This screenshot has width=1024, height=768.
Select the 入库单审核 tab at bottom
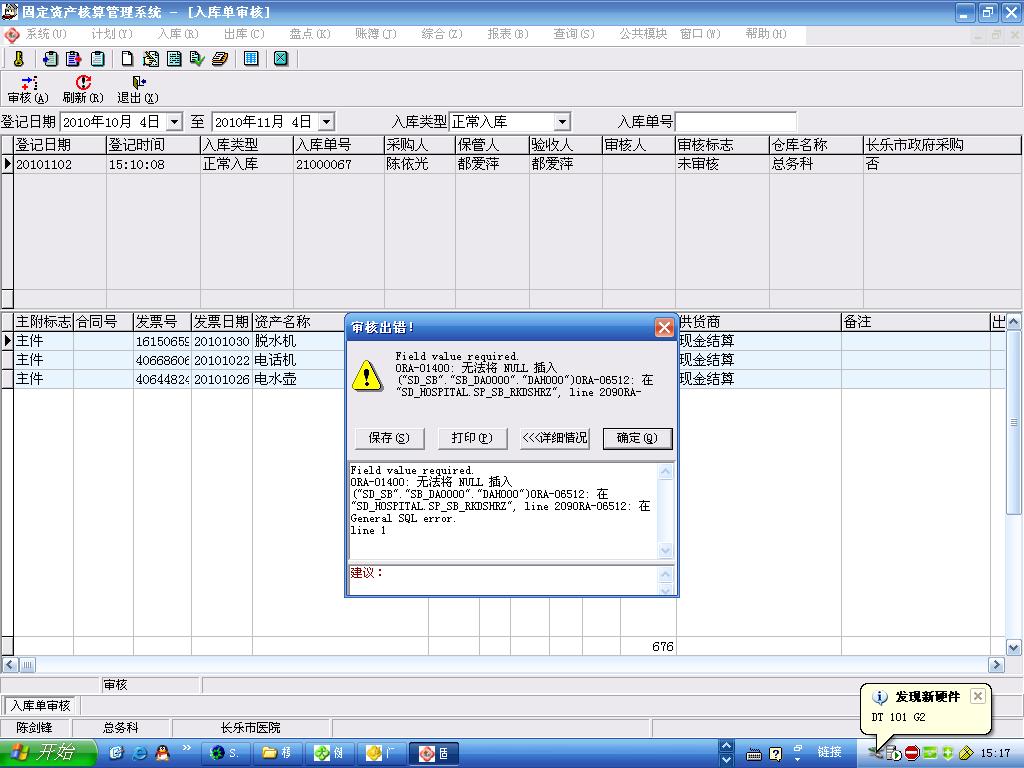(x=41, y=705)
